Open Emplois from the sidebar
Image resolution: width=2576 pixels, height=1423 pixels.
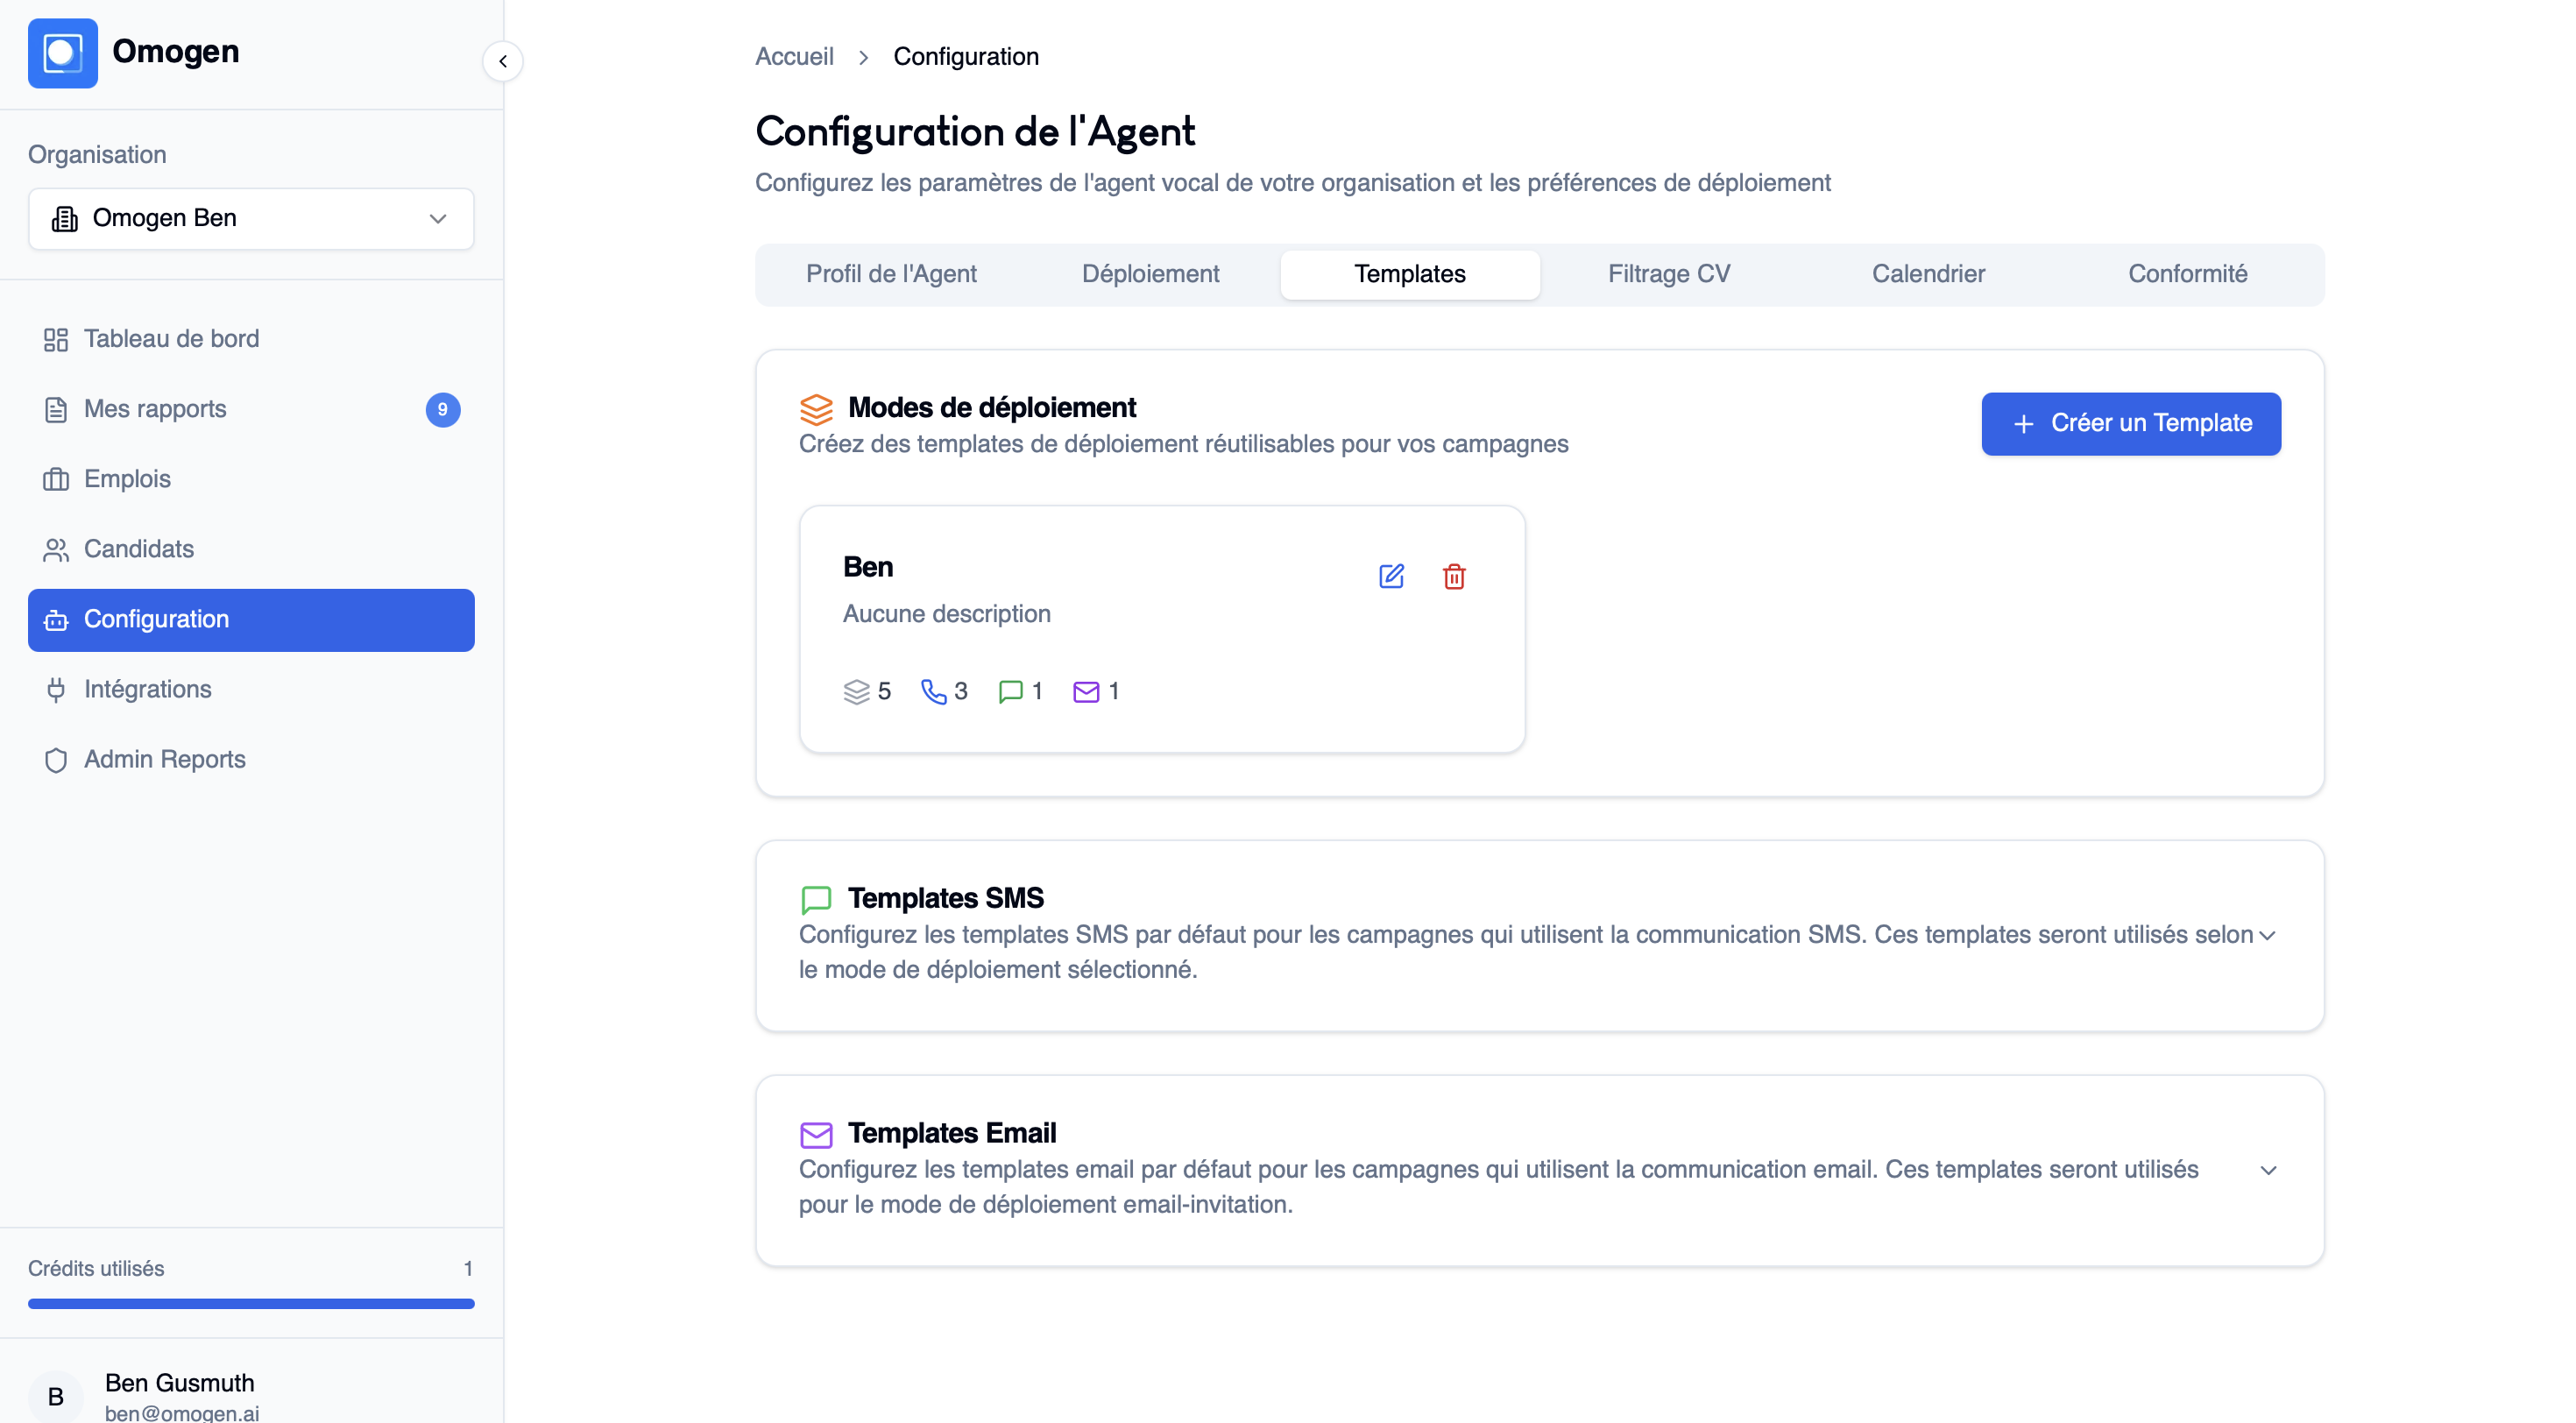click(127, 479)
